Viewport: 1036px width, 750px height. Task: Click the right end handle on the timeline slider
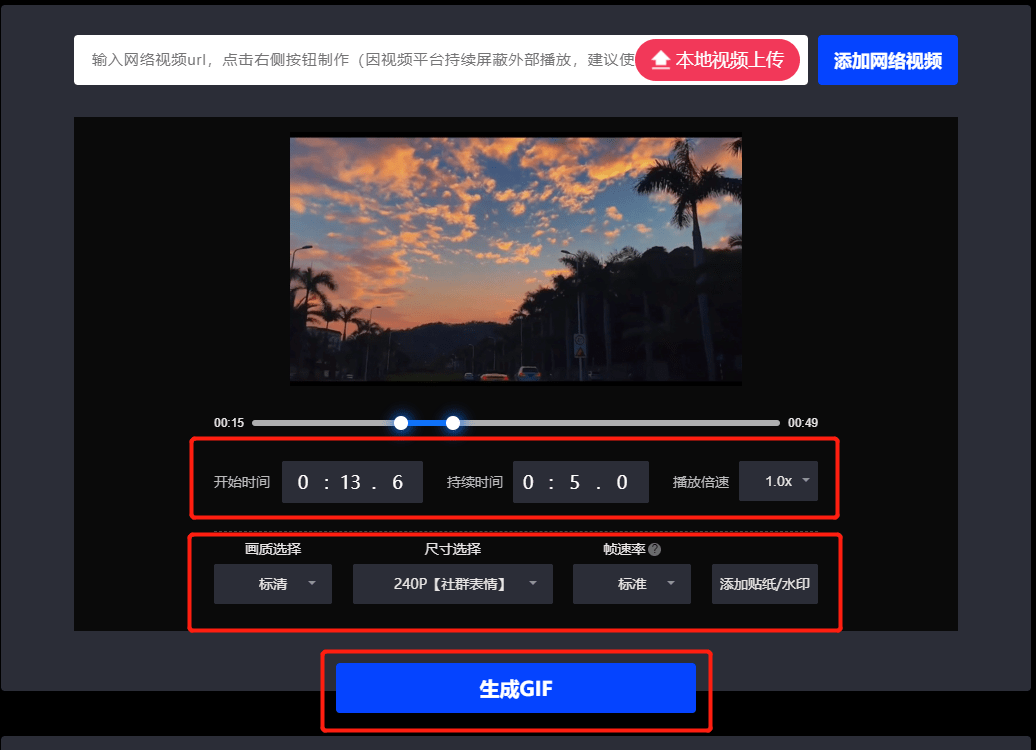[x=453, y=423]
